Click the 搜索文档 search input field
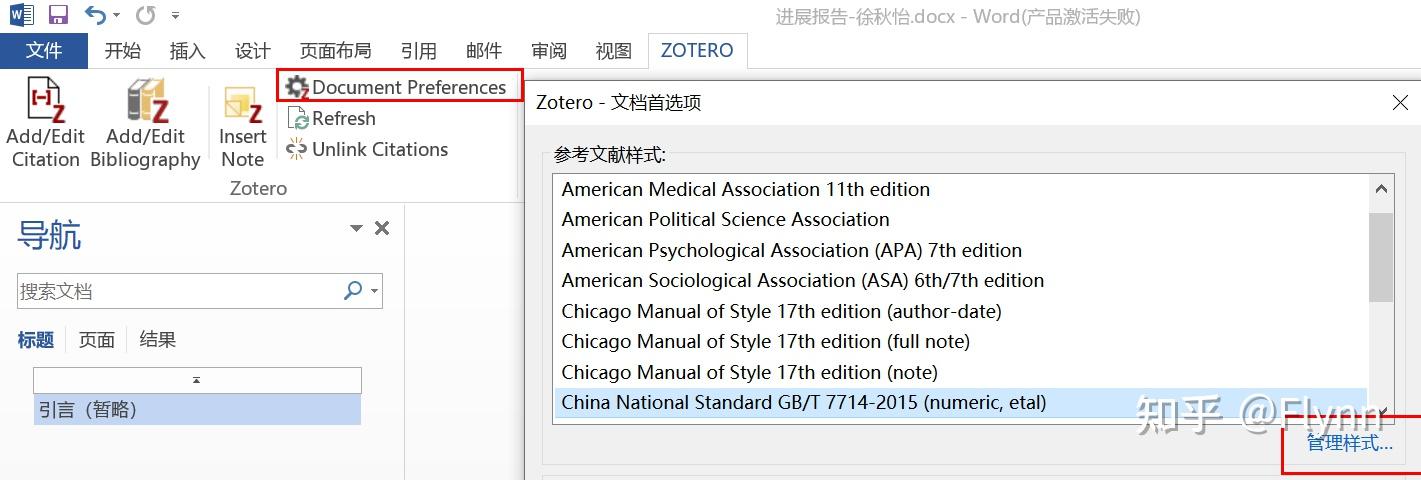 coord(177,291)
